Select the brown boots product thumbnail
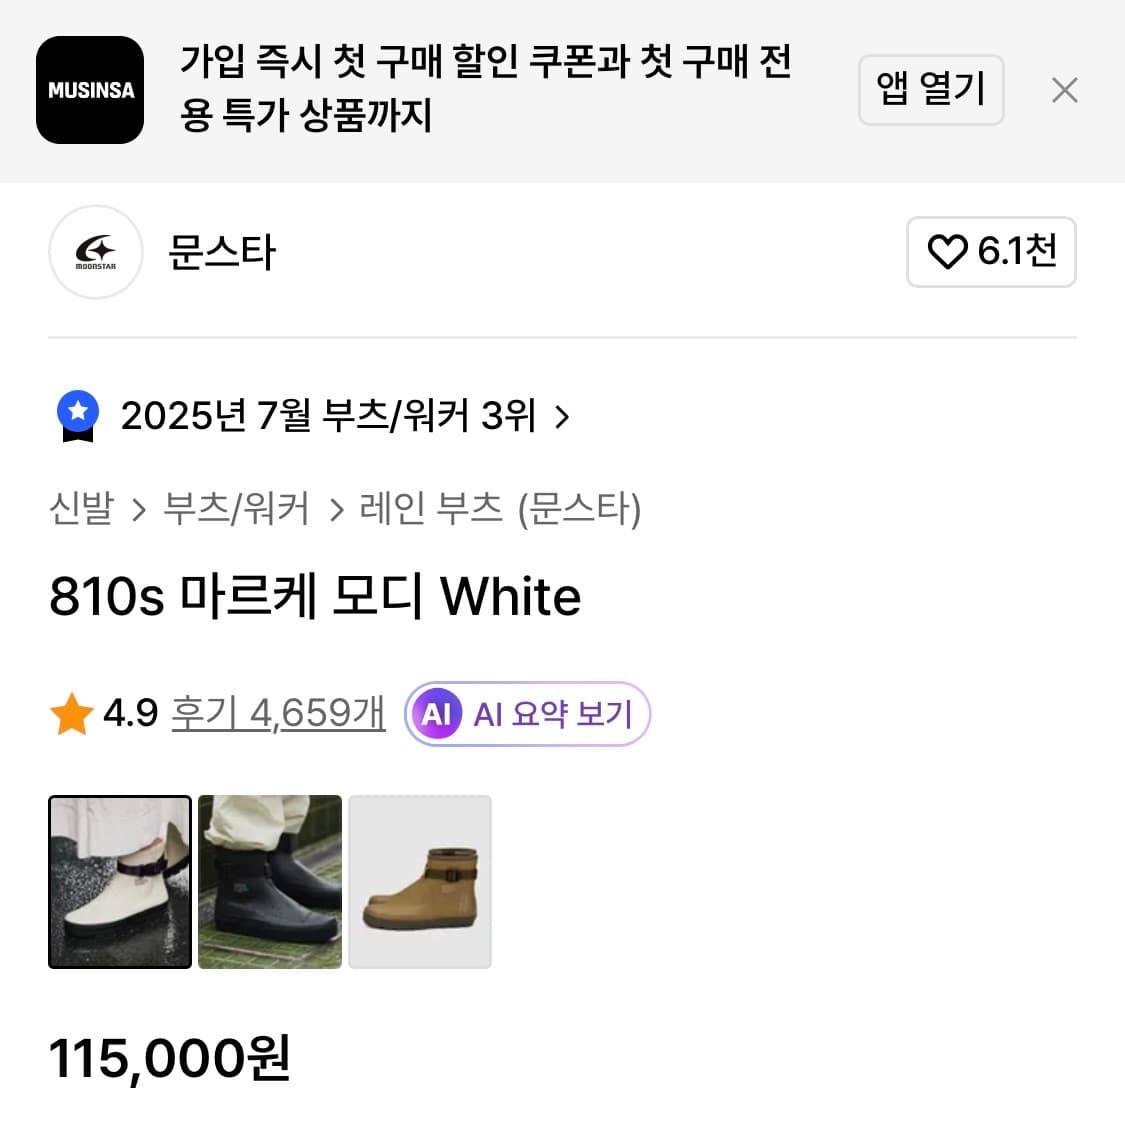 point(420,881)
